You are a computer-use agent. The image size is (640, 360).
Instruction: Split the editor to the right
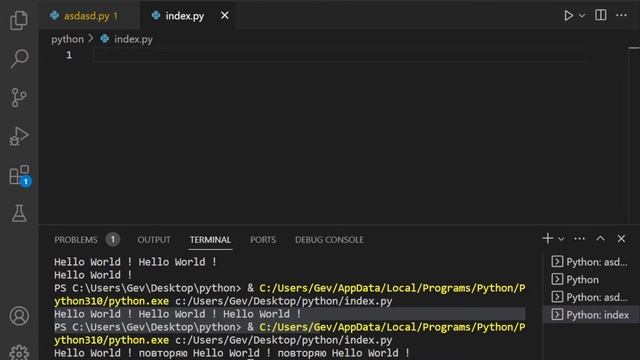pyautogui.click(x=600, y=15)
